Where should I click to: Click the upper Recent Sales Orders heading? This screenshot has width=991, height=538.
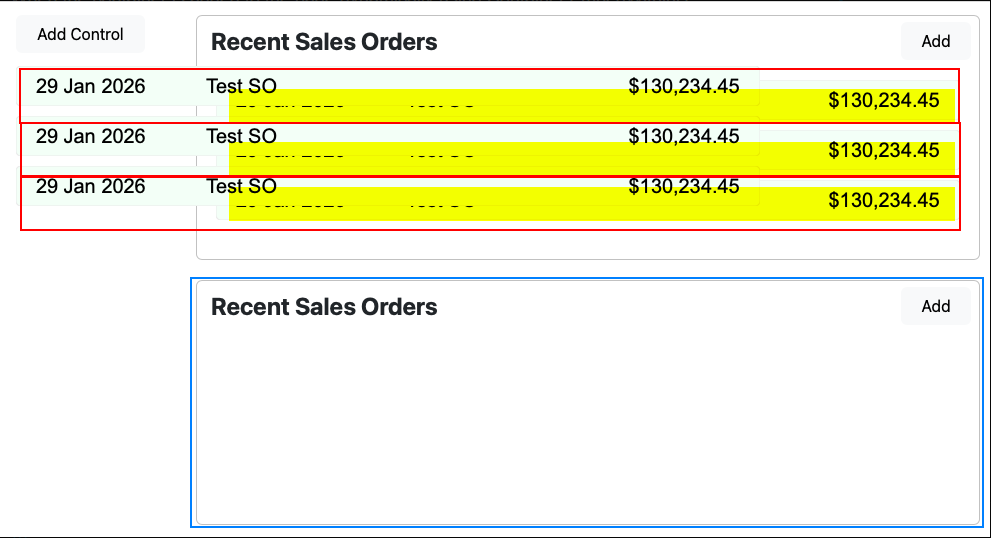[x=324, y=42]
